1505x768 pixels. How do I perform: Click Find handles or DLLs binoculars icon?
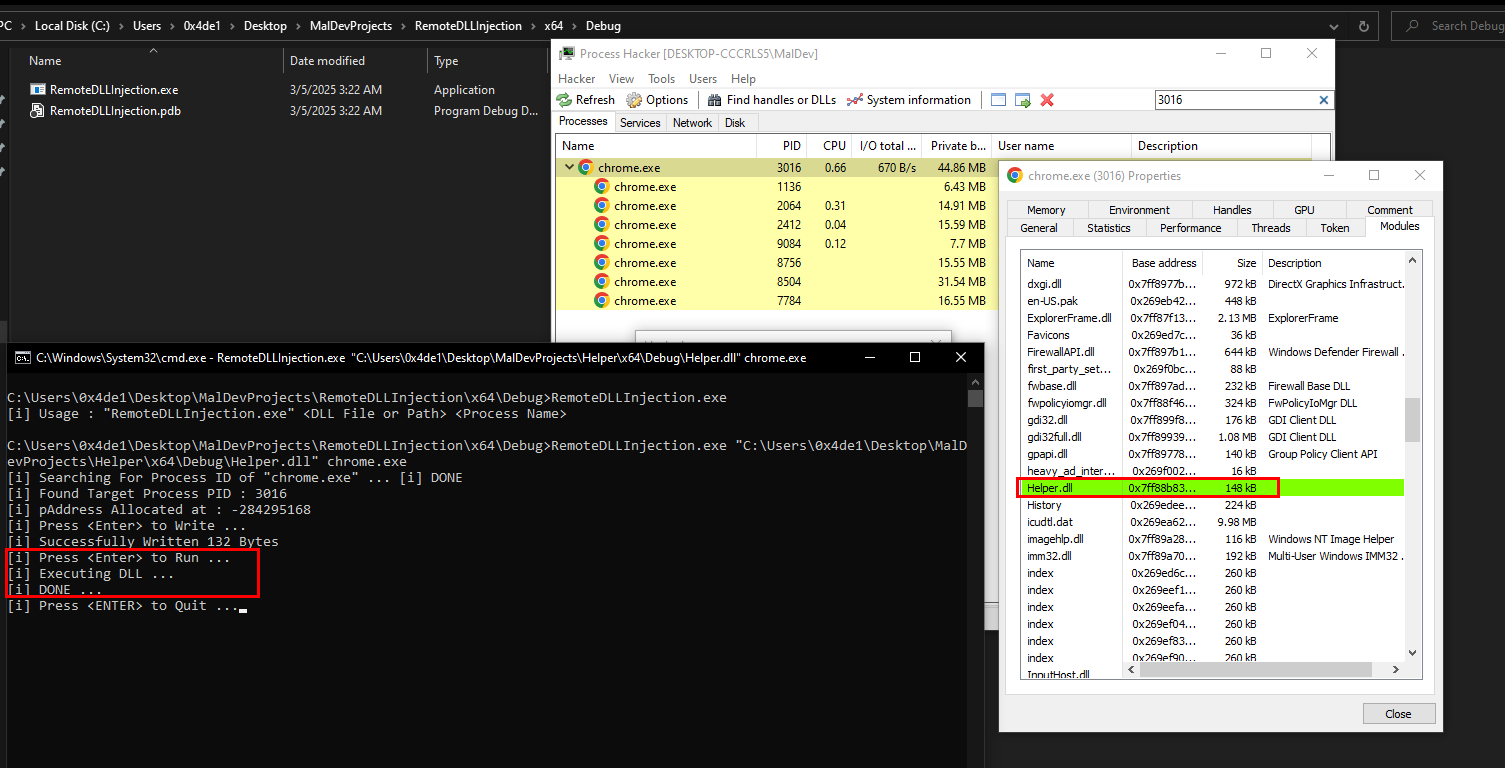tap(714, 100)
